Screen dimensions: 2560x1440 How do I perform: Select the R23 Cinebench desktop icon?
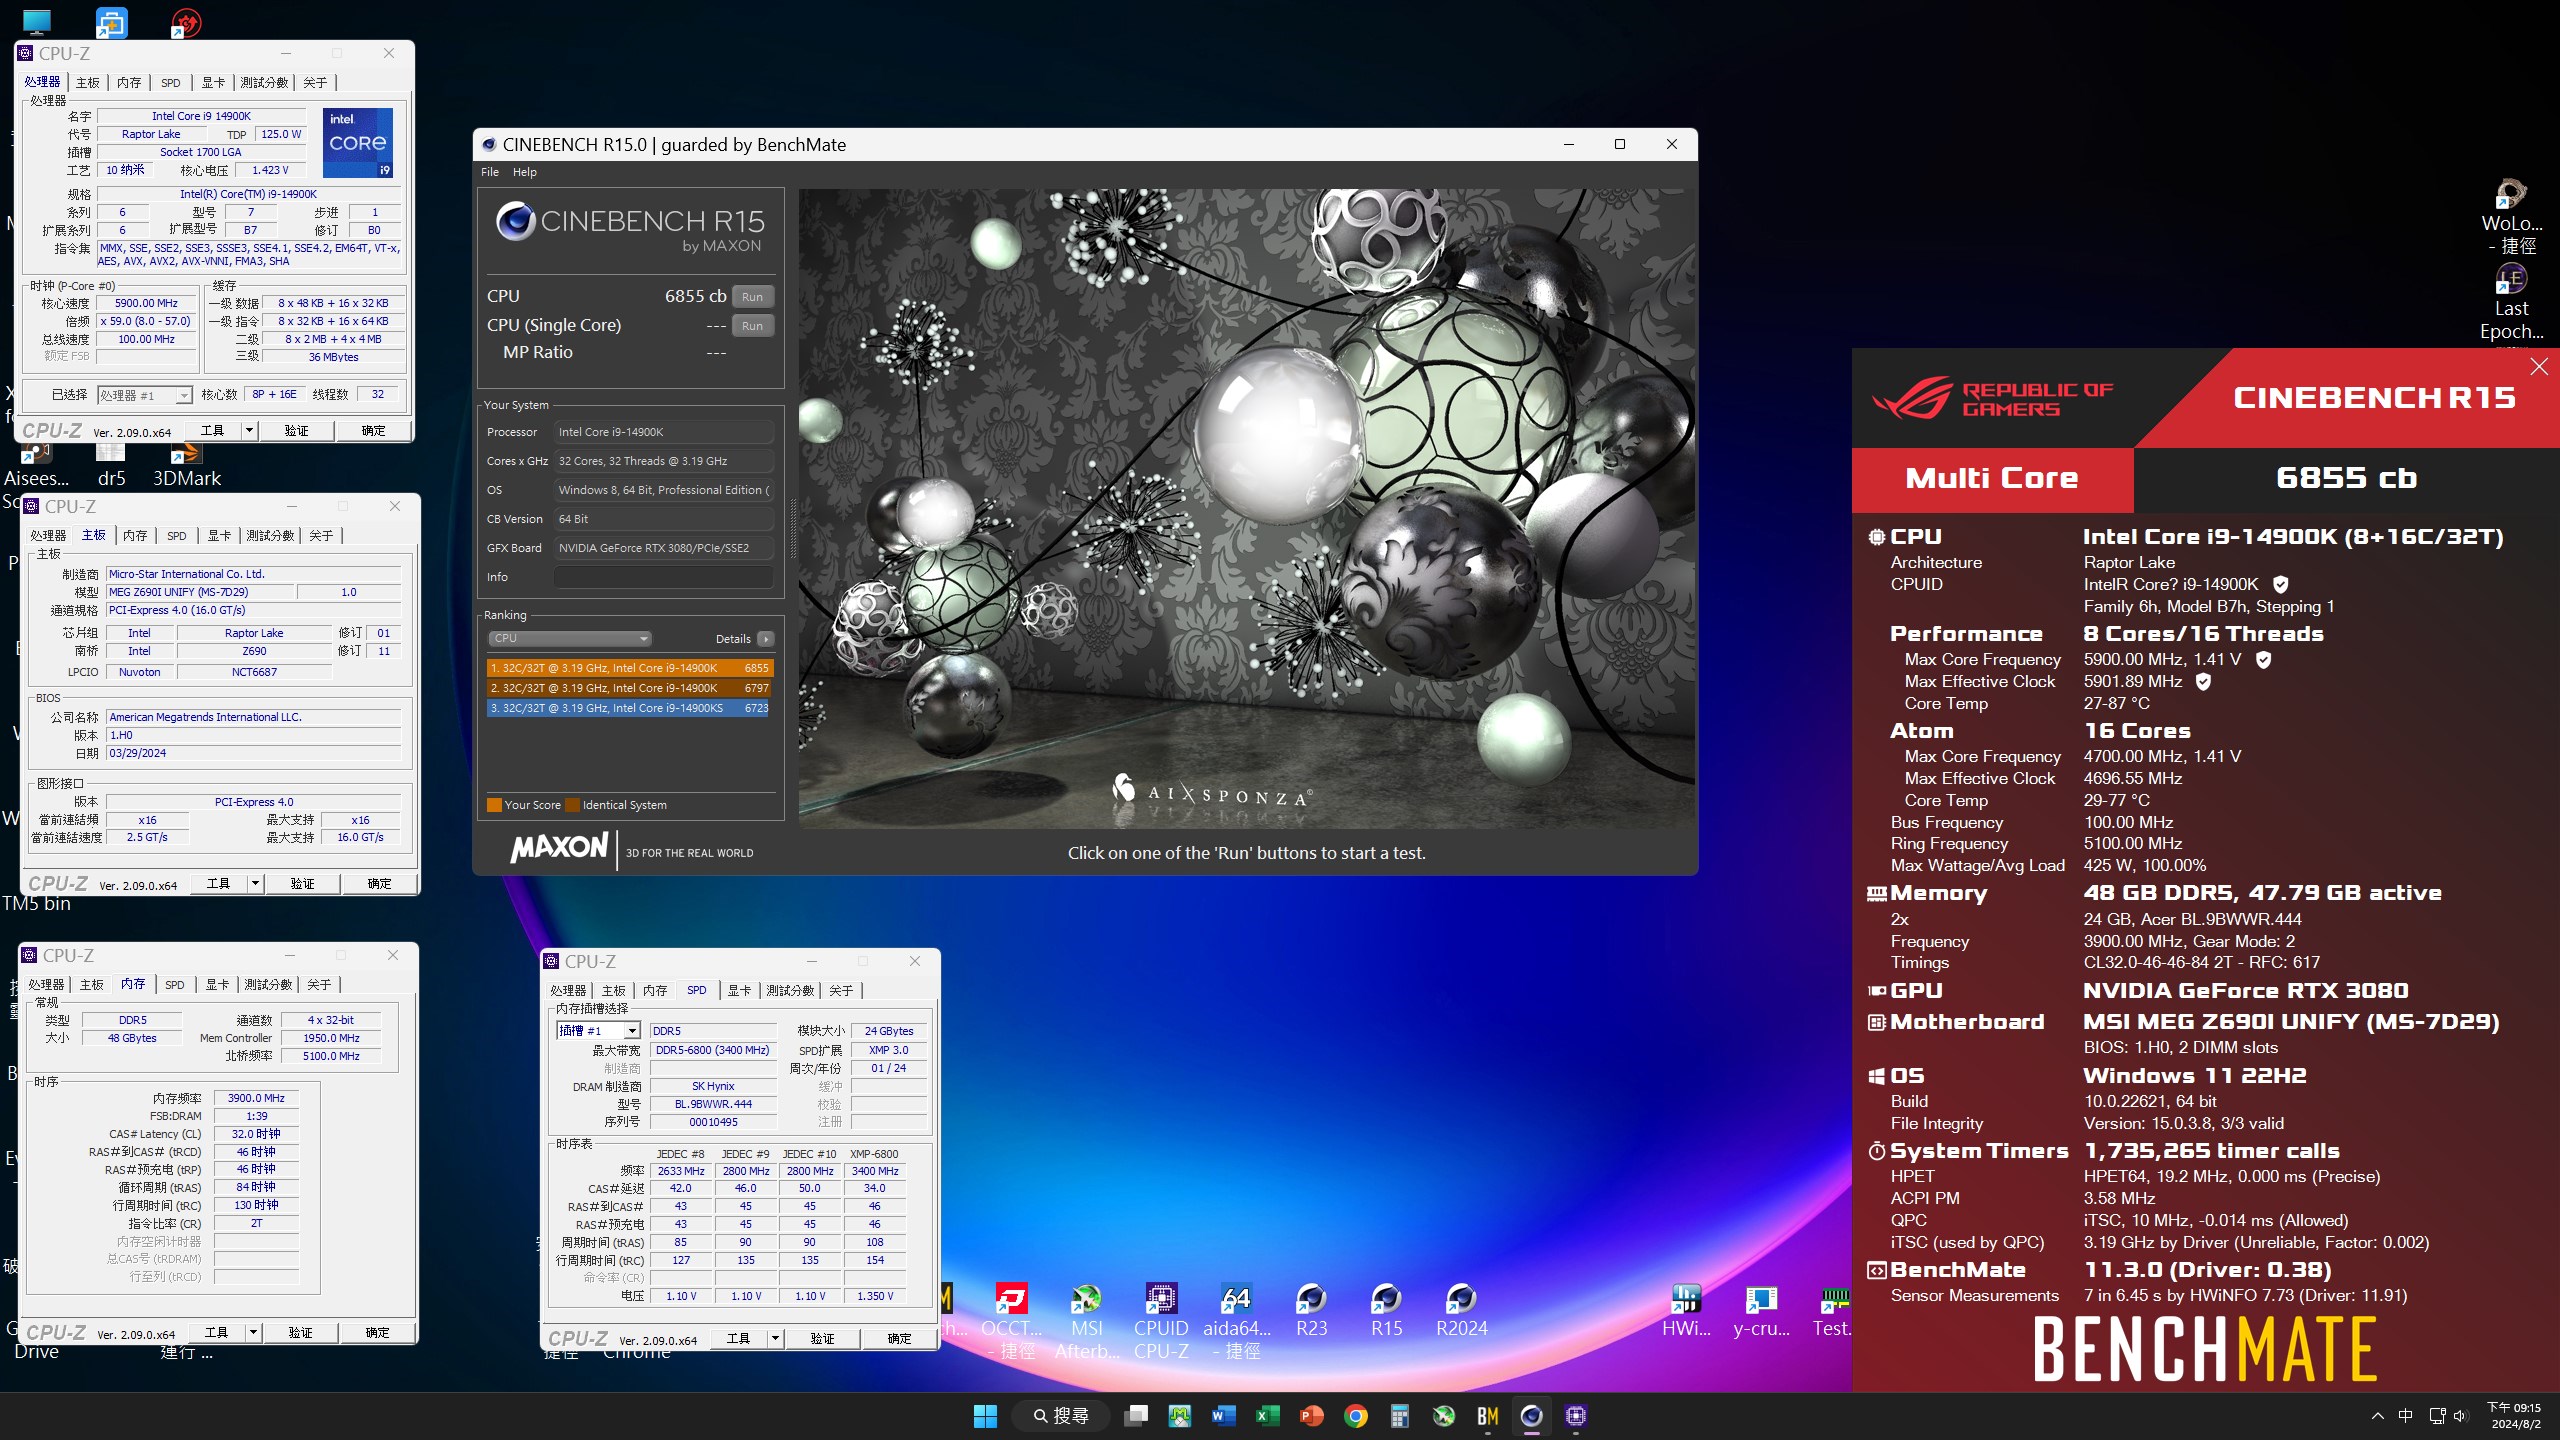[x=1311, y=1310]
